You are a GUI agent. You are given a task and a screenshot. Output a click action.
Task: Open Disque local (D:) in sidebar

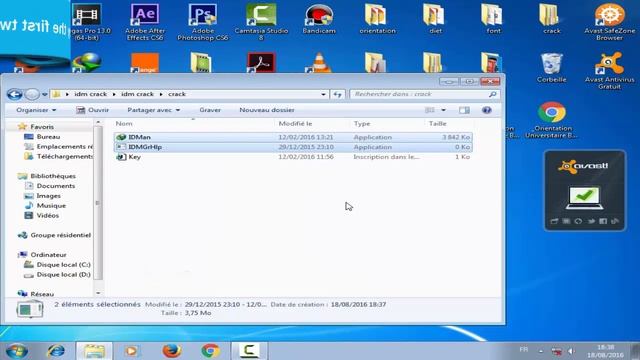pos(63,274)
